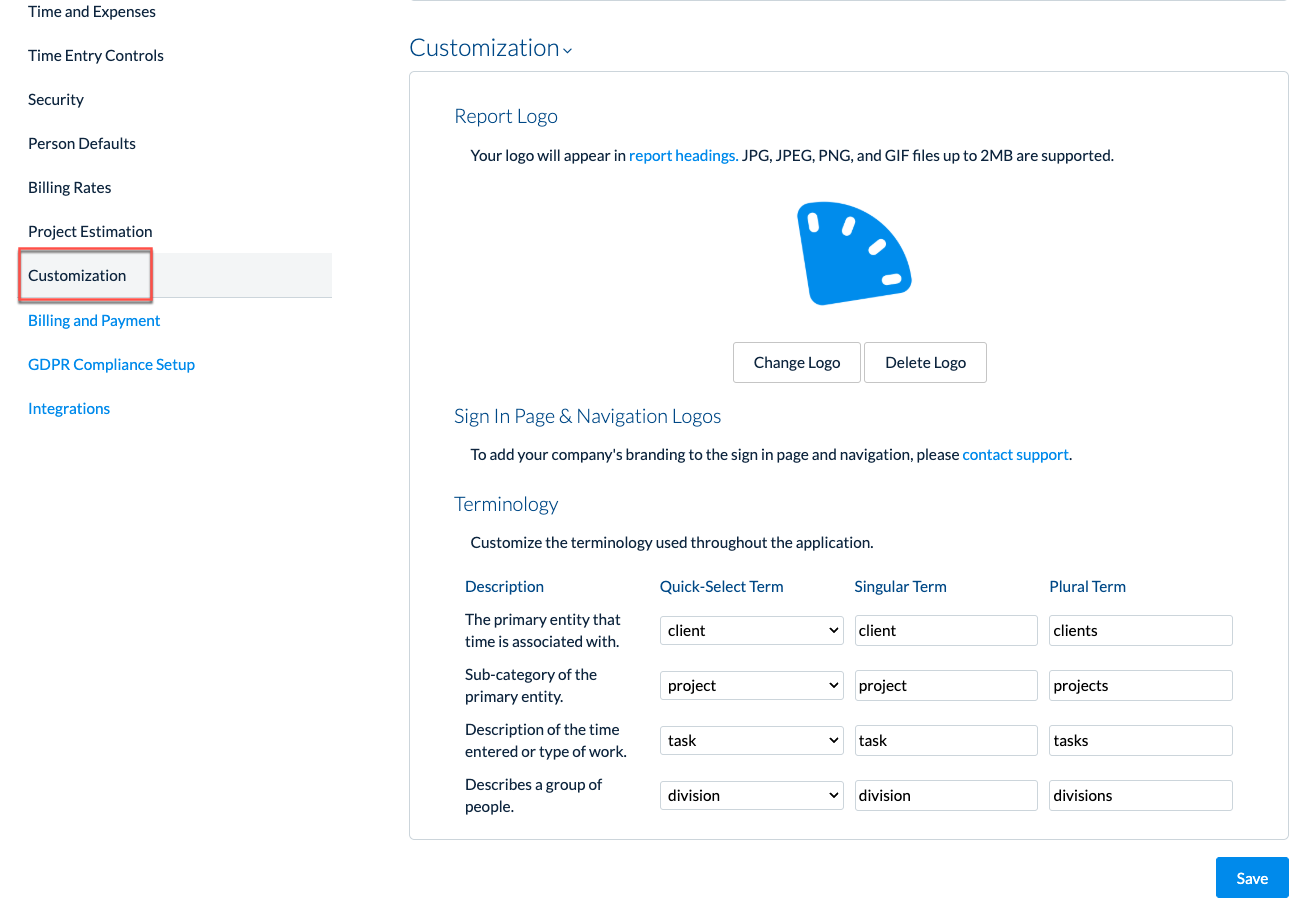Open Billing Rates settings

[69, 187]
